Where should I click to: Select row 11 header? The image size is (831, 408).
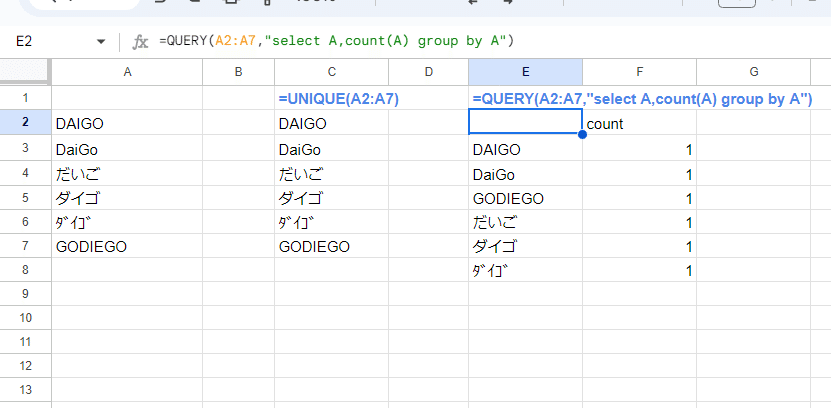coord(25,341)
